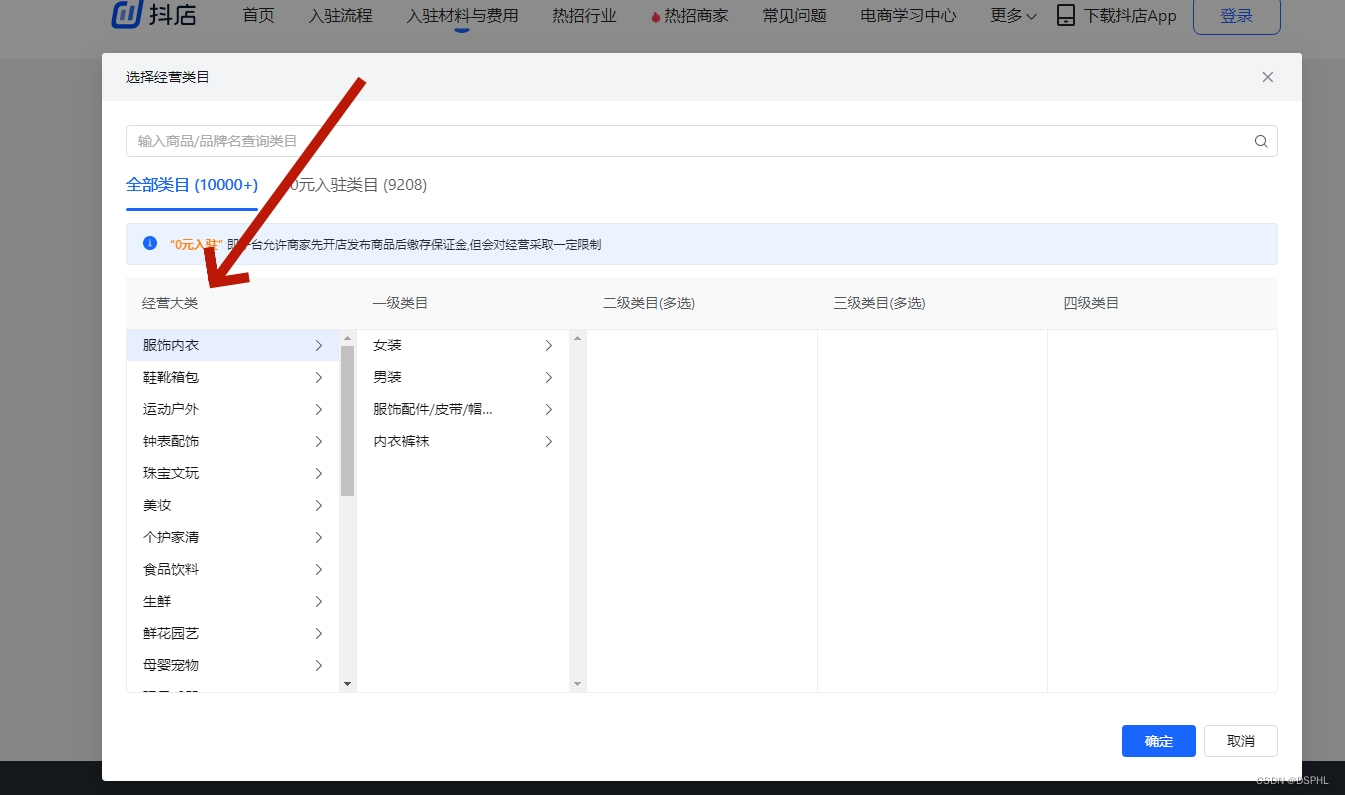Click the 经营大类 list scrollbar thumb

348,421
